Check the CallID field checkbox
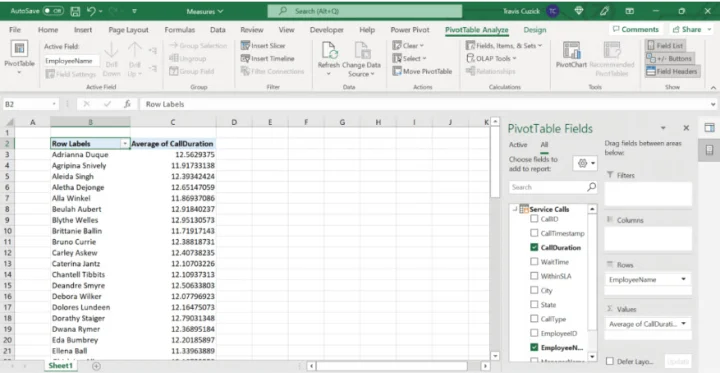The height and width of the screenshot is (373, 720). [x=534, y=219]
